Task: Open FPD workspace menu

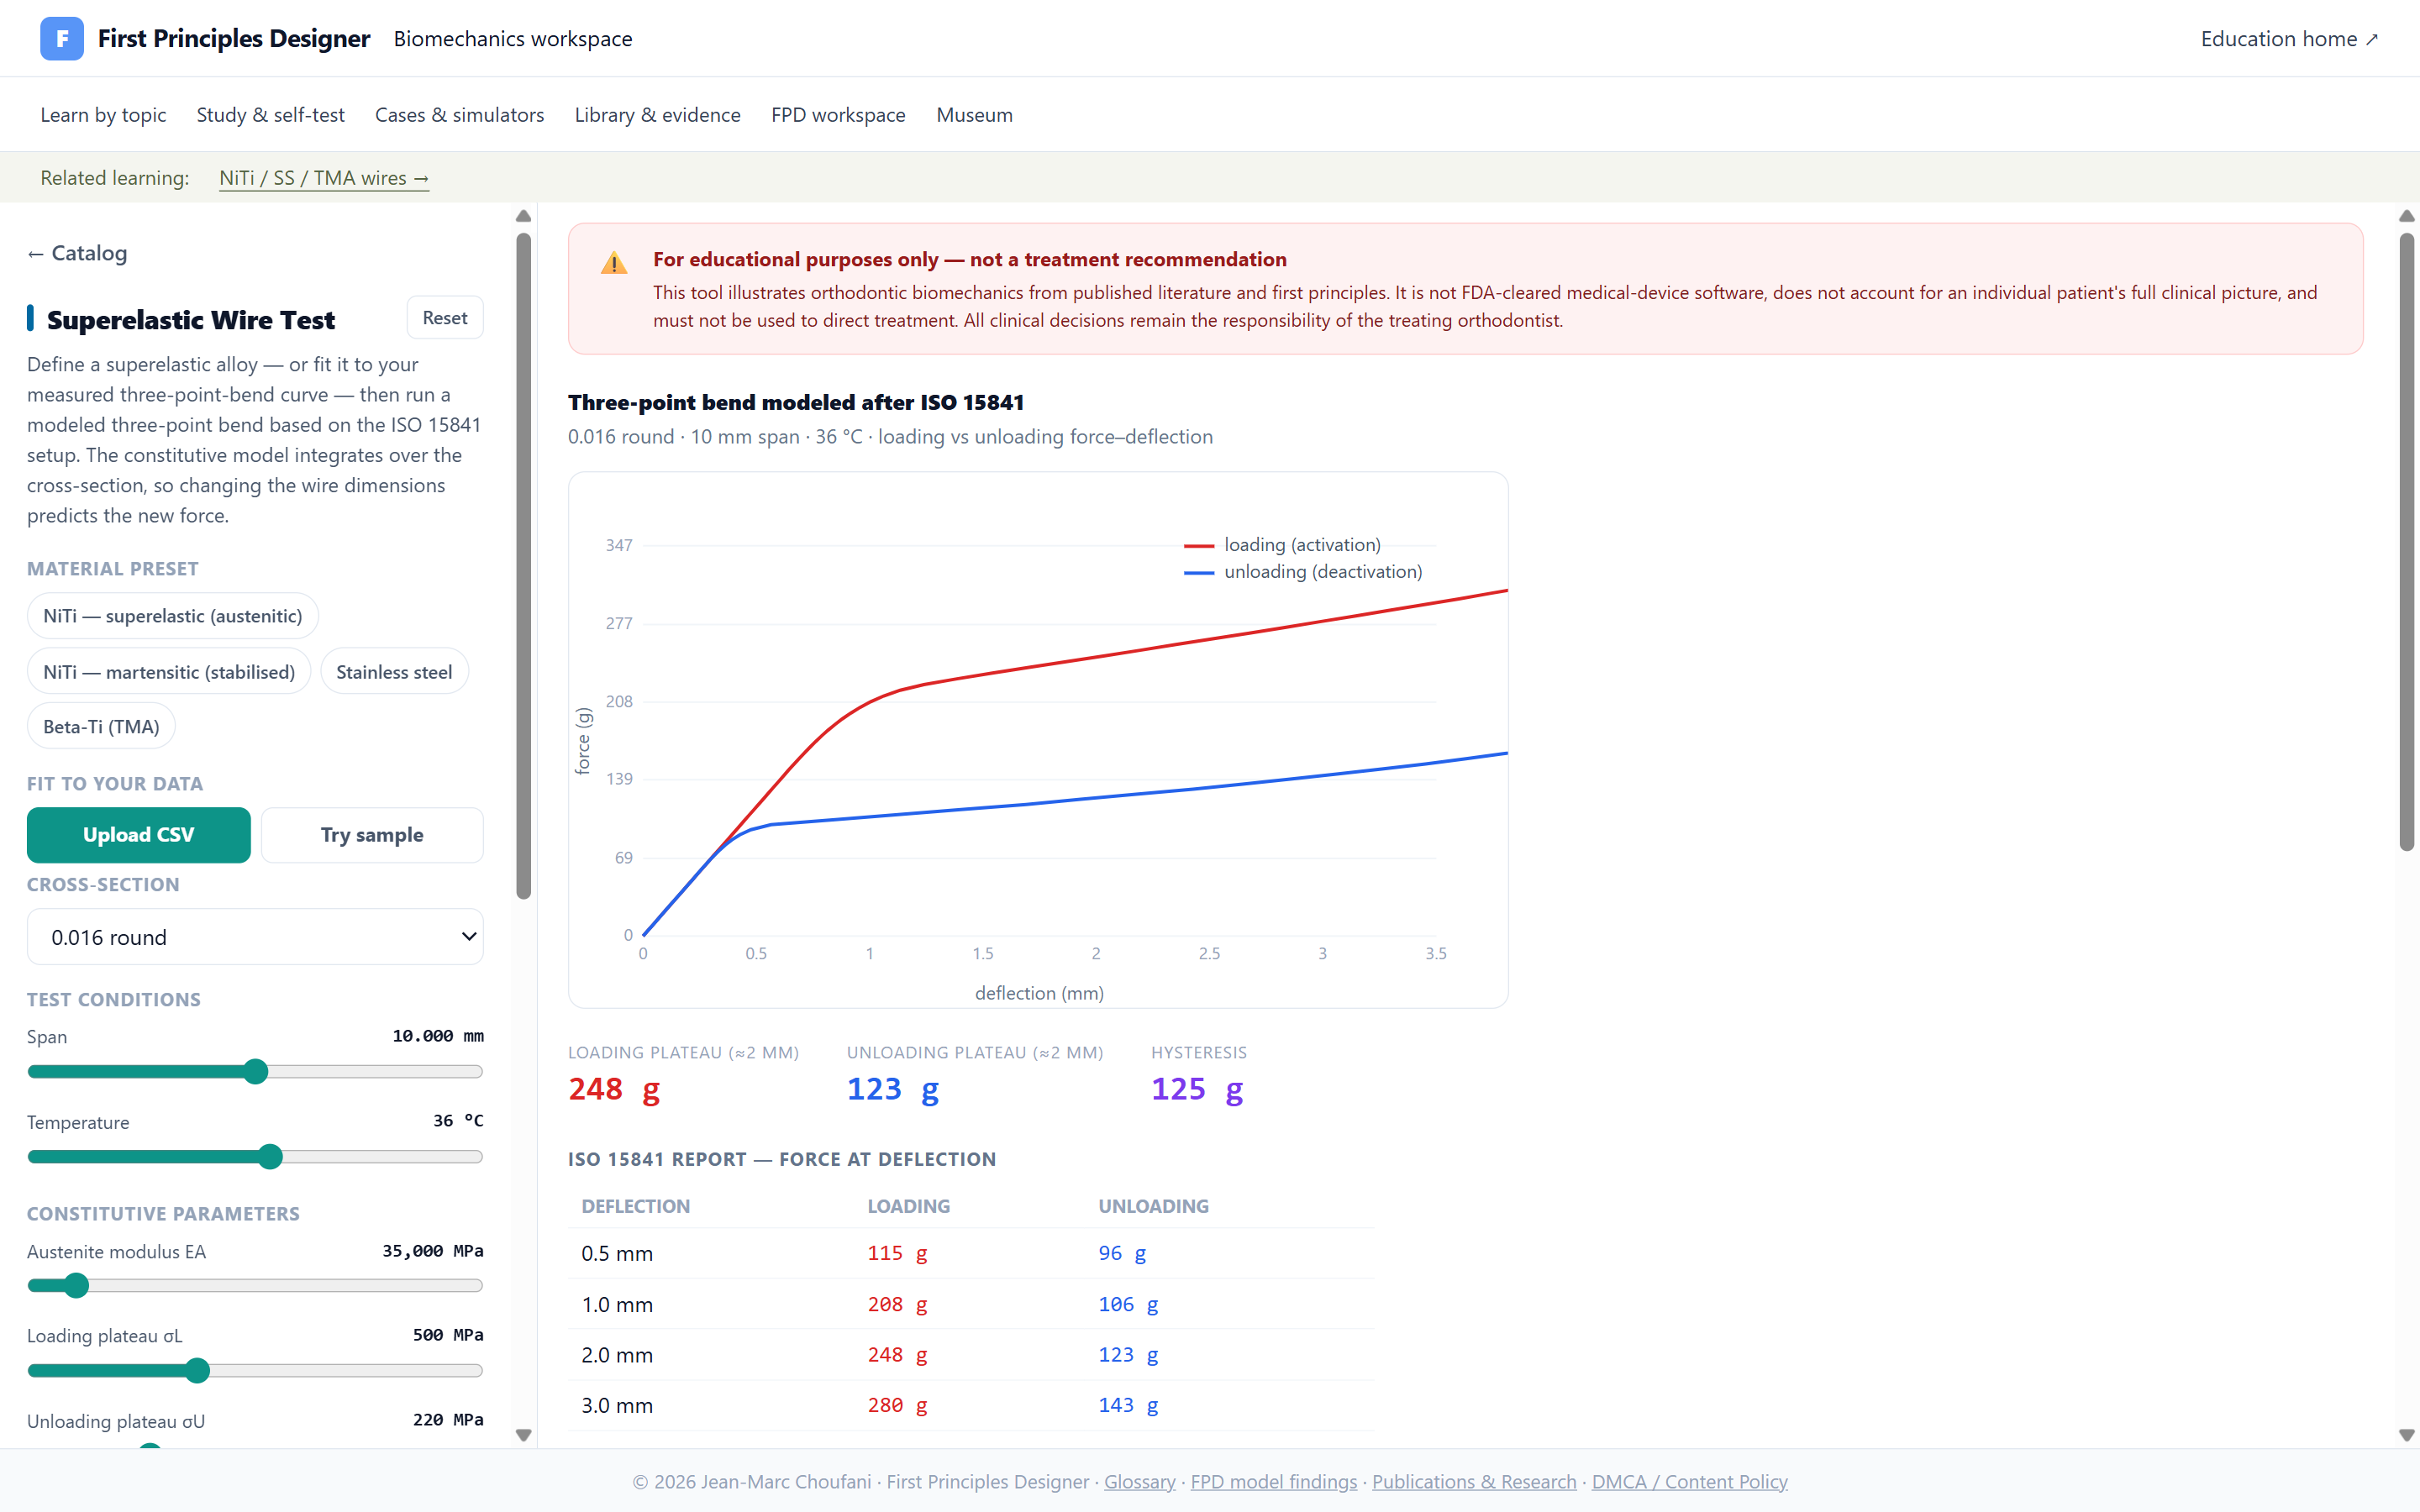Action: click(x=838, y=115)
